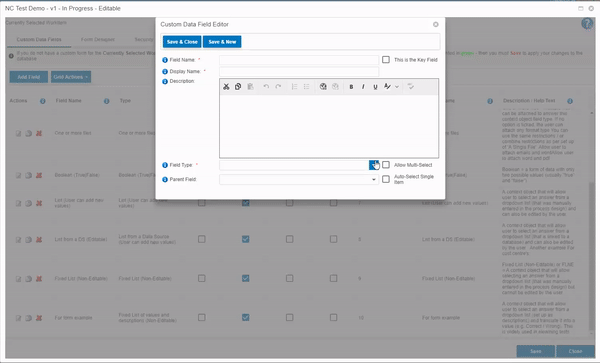This screenshot has height=363, width=600.
Task: Click the Copy icon in Description toolbar
Action: pos(238,87)
